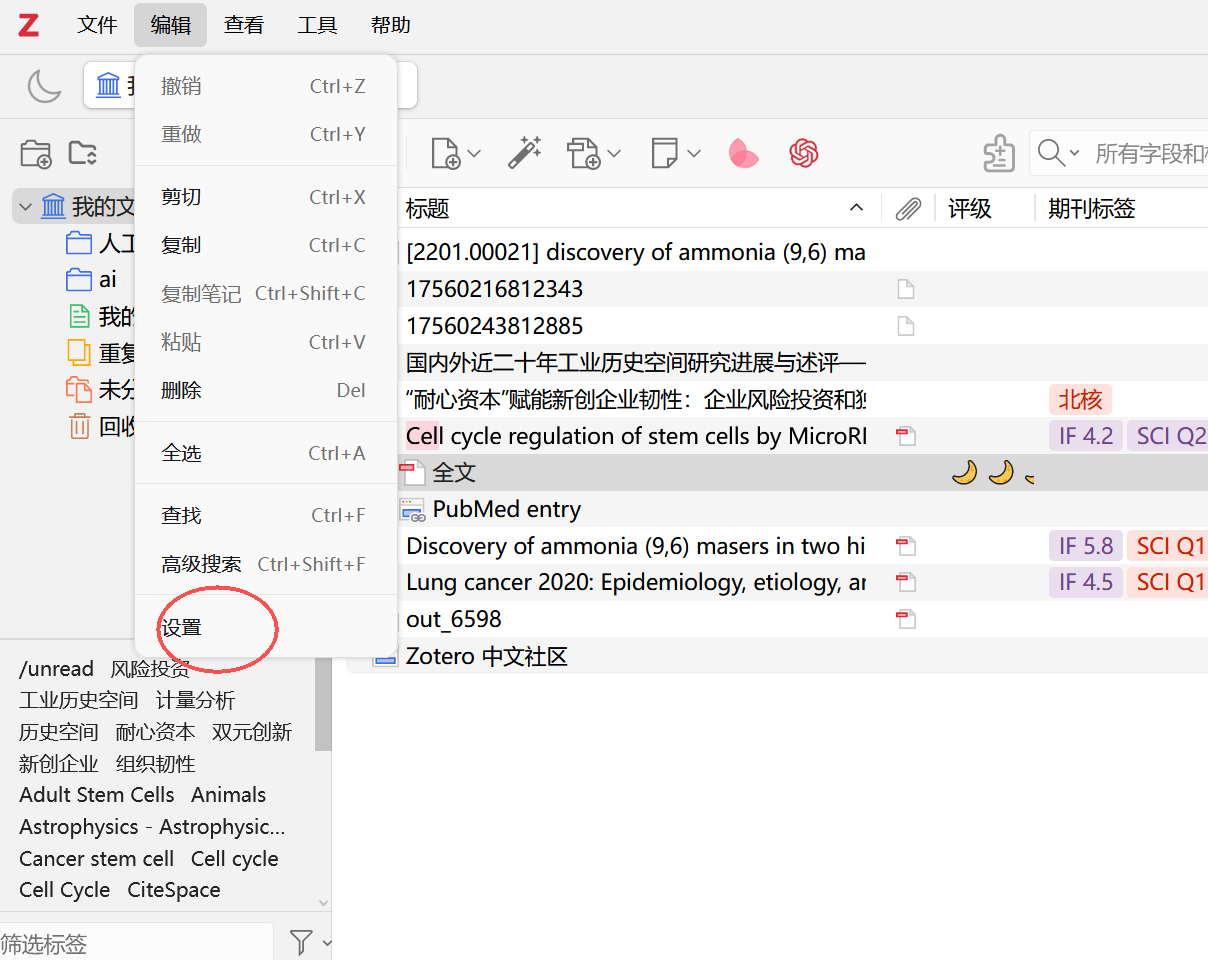Select 设置 in the edit menu
1208x960 pixels.
click(x=182, y=628)
